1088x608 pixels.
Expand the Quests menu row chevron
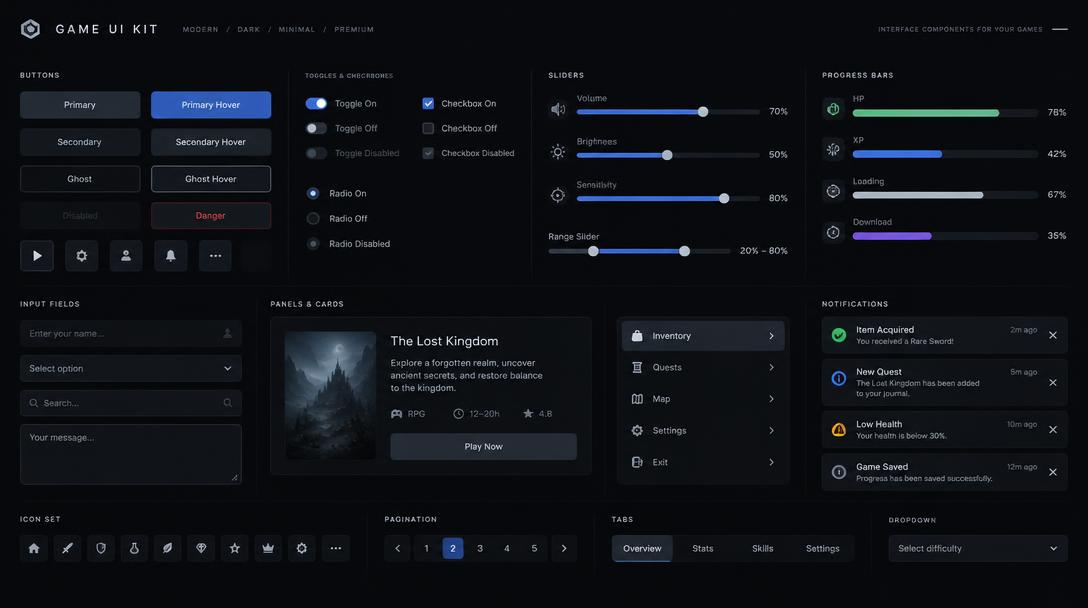tap(771, 367)
